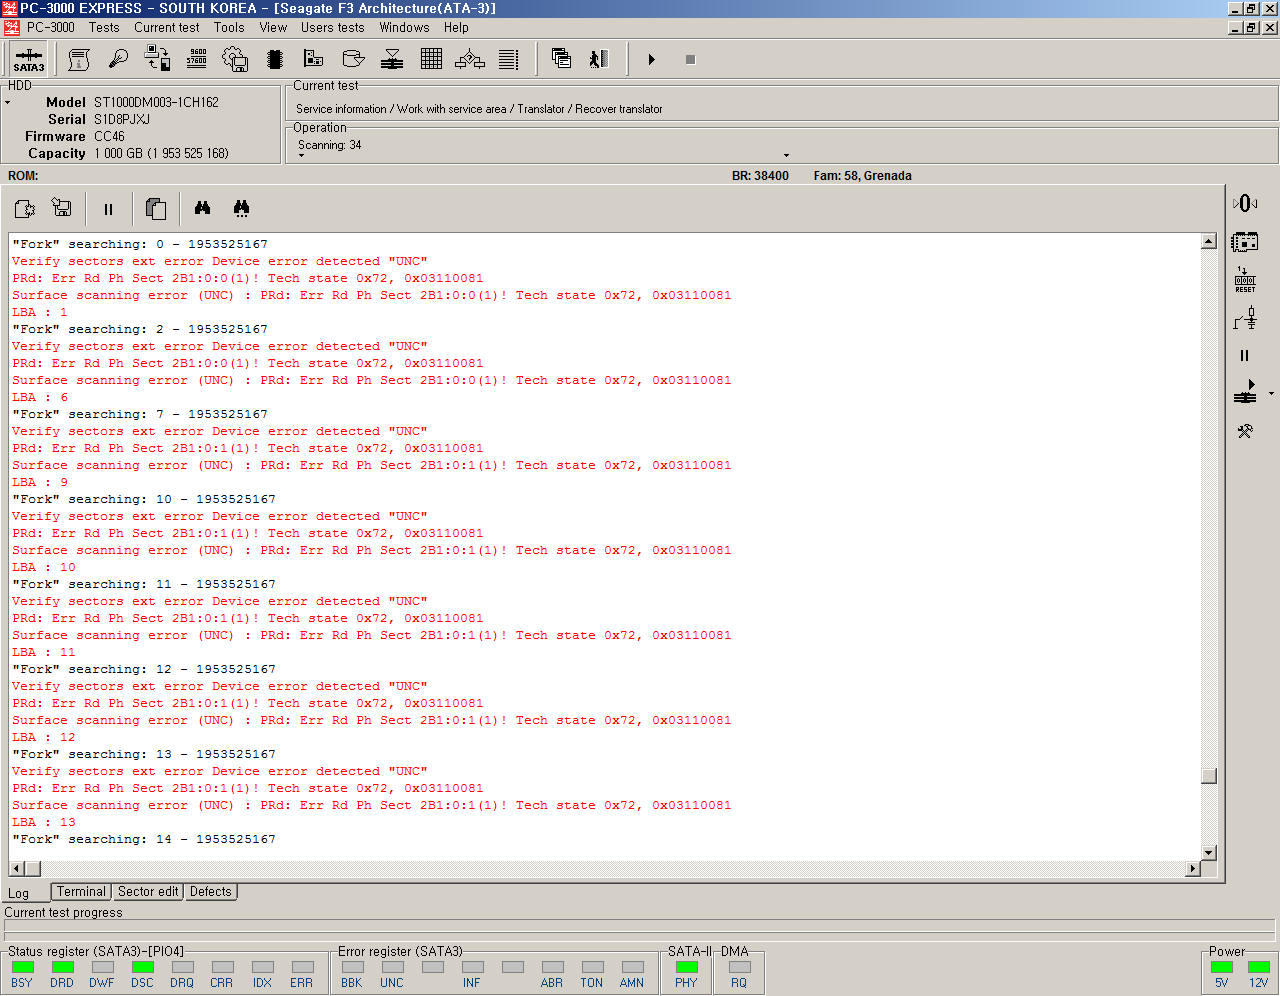
Task: Click the copy log pages icon
Action: [156, 208]
